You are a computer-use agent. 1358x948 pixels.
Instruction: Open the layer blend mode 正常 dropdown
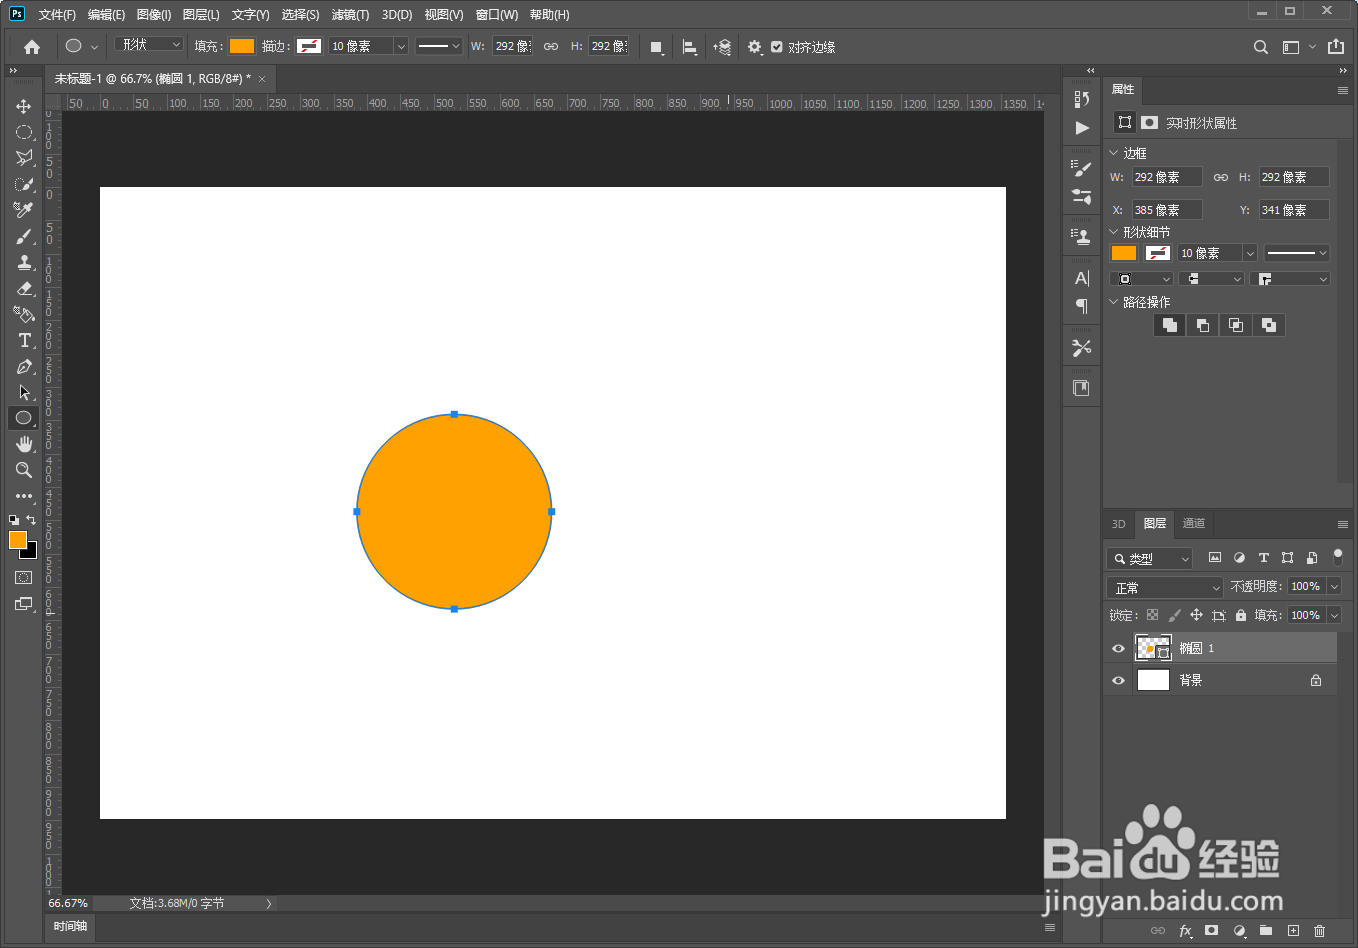coord(1166,587)
